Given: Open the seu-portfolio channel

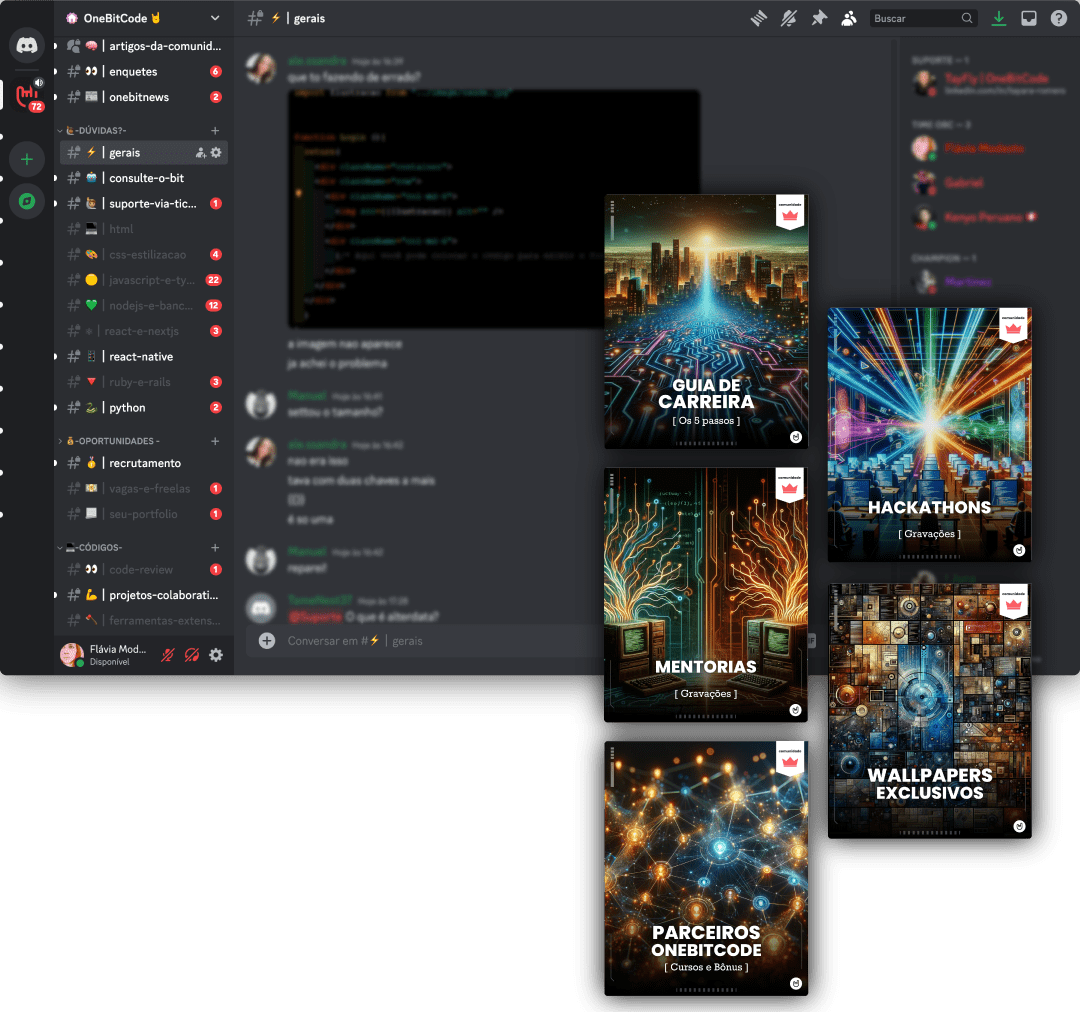Looking at the screenshot, I should point(144,515).
